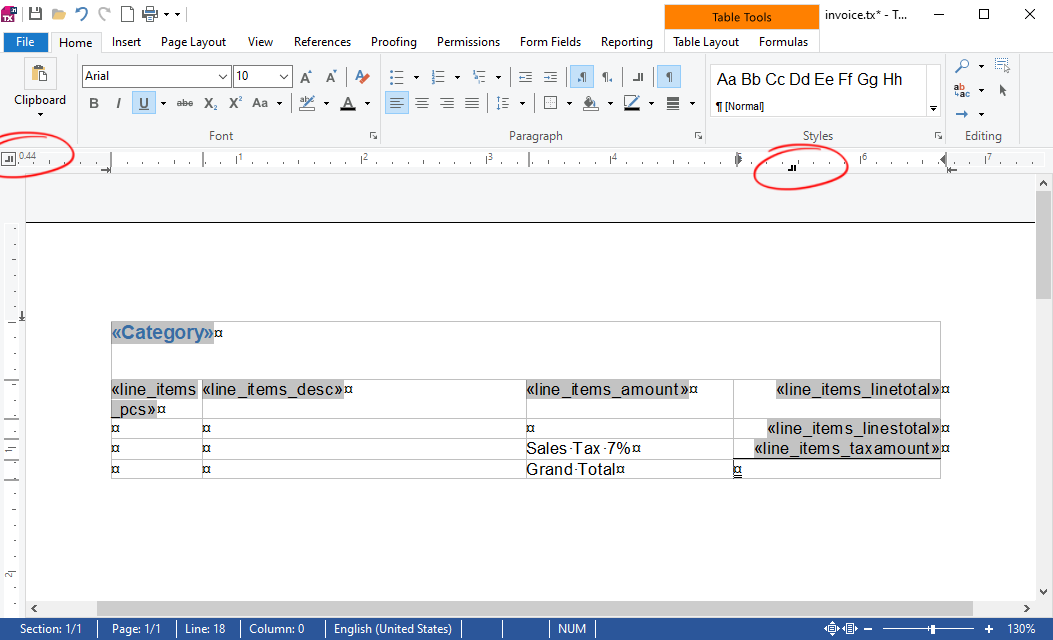
Task: Switch to the Insert tab
Action: 126,42
